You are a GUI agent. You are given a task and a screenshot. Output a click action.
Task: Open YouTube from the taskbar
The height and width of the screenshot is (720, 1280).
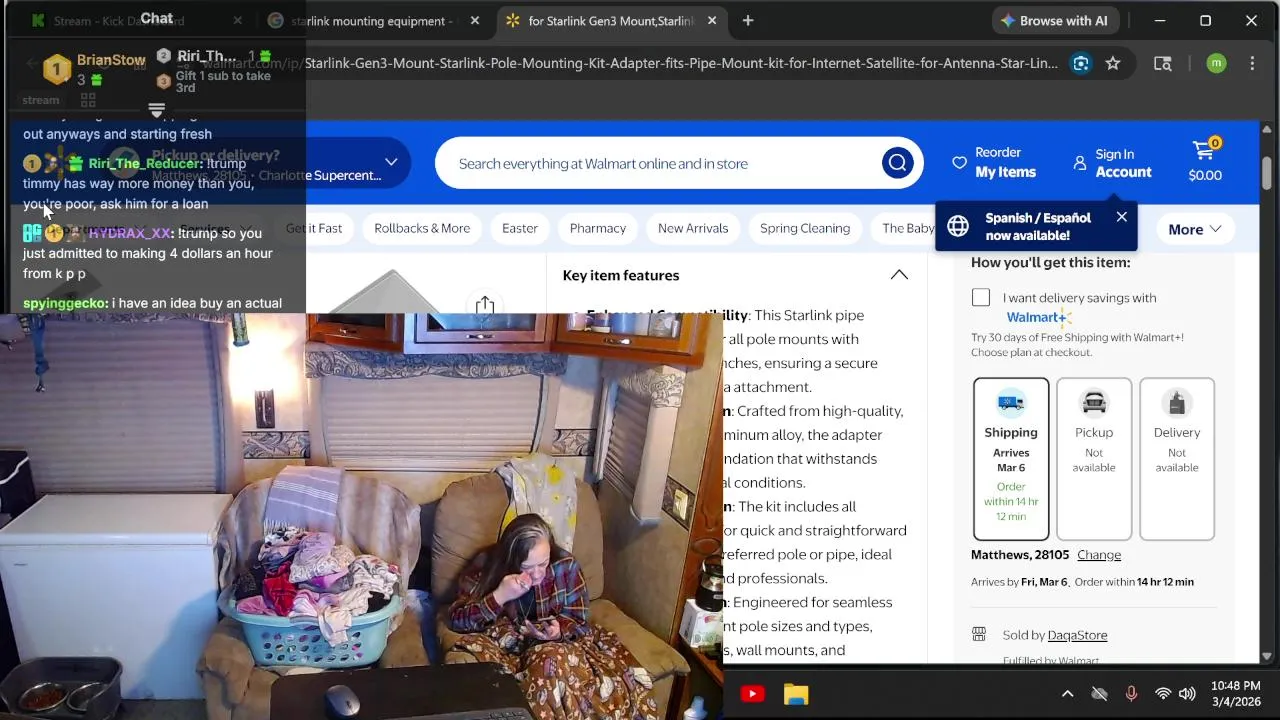pyautogui.click(x=752, y=694)
